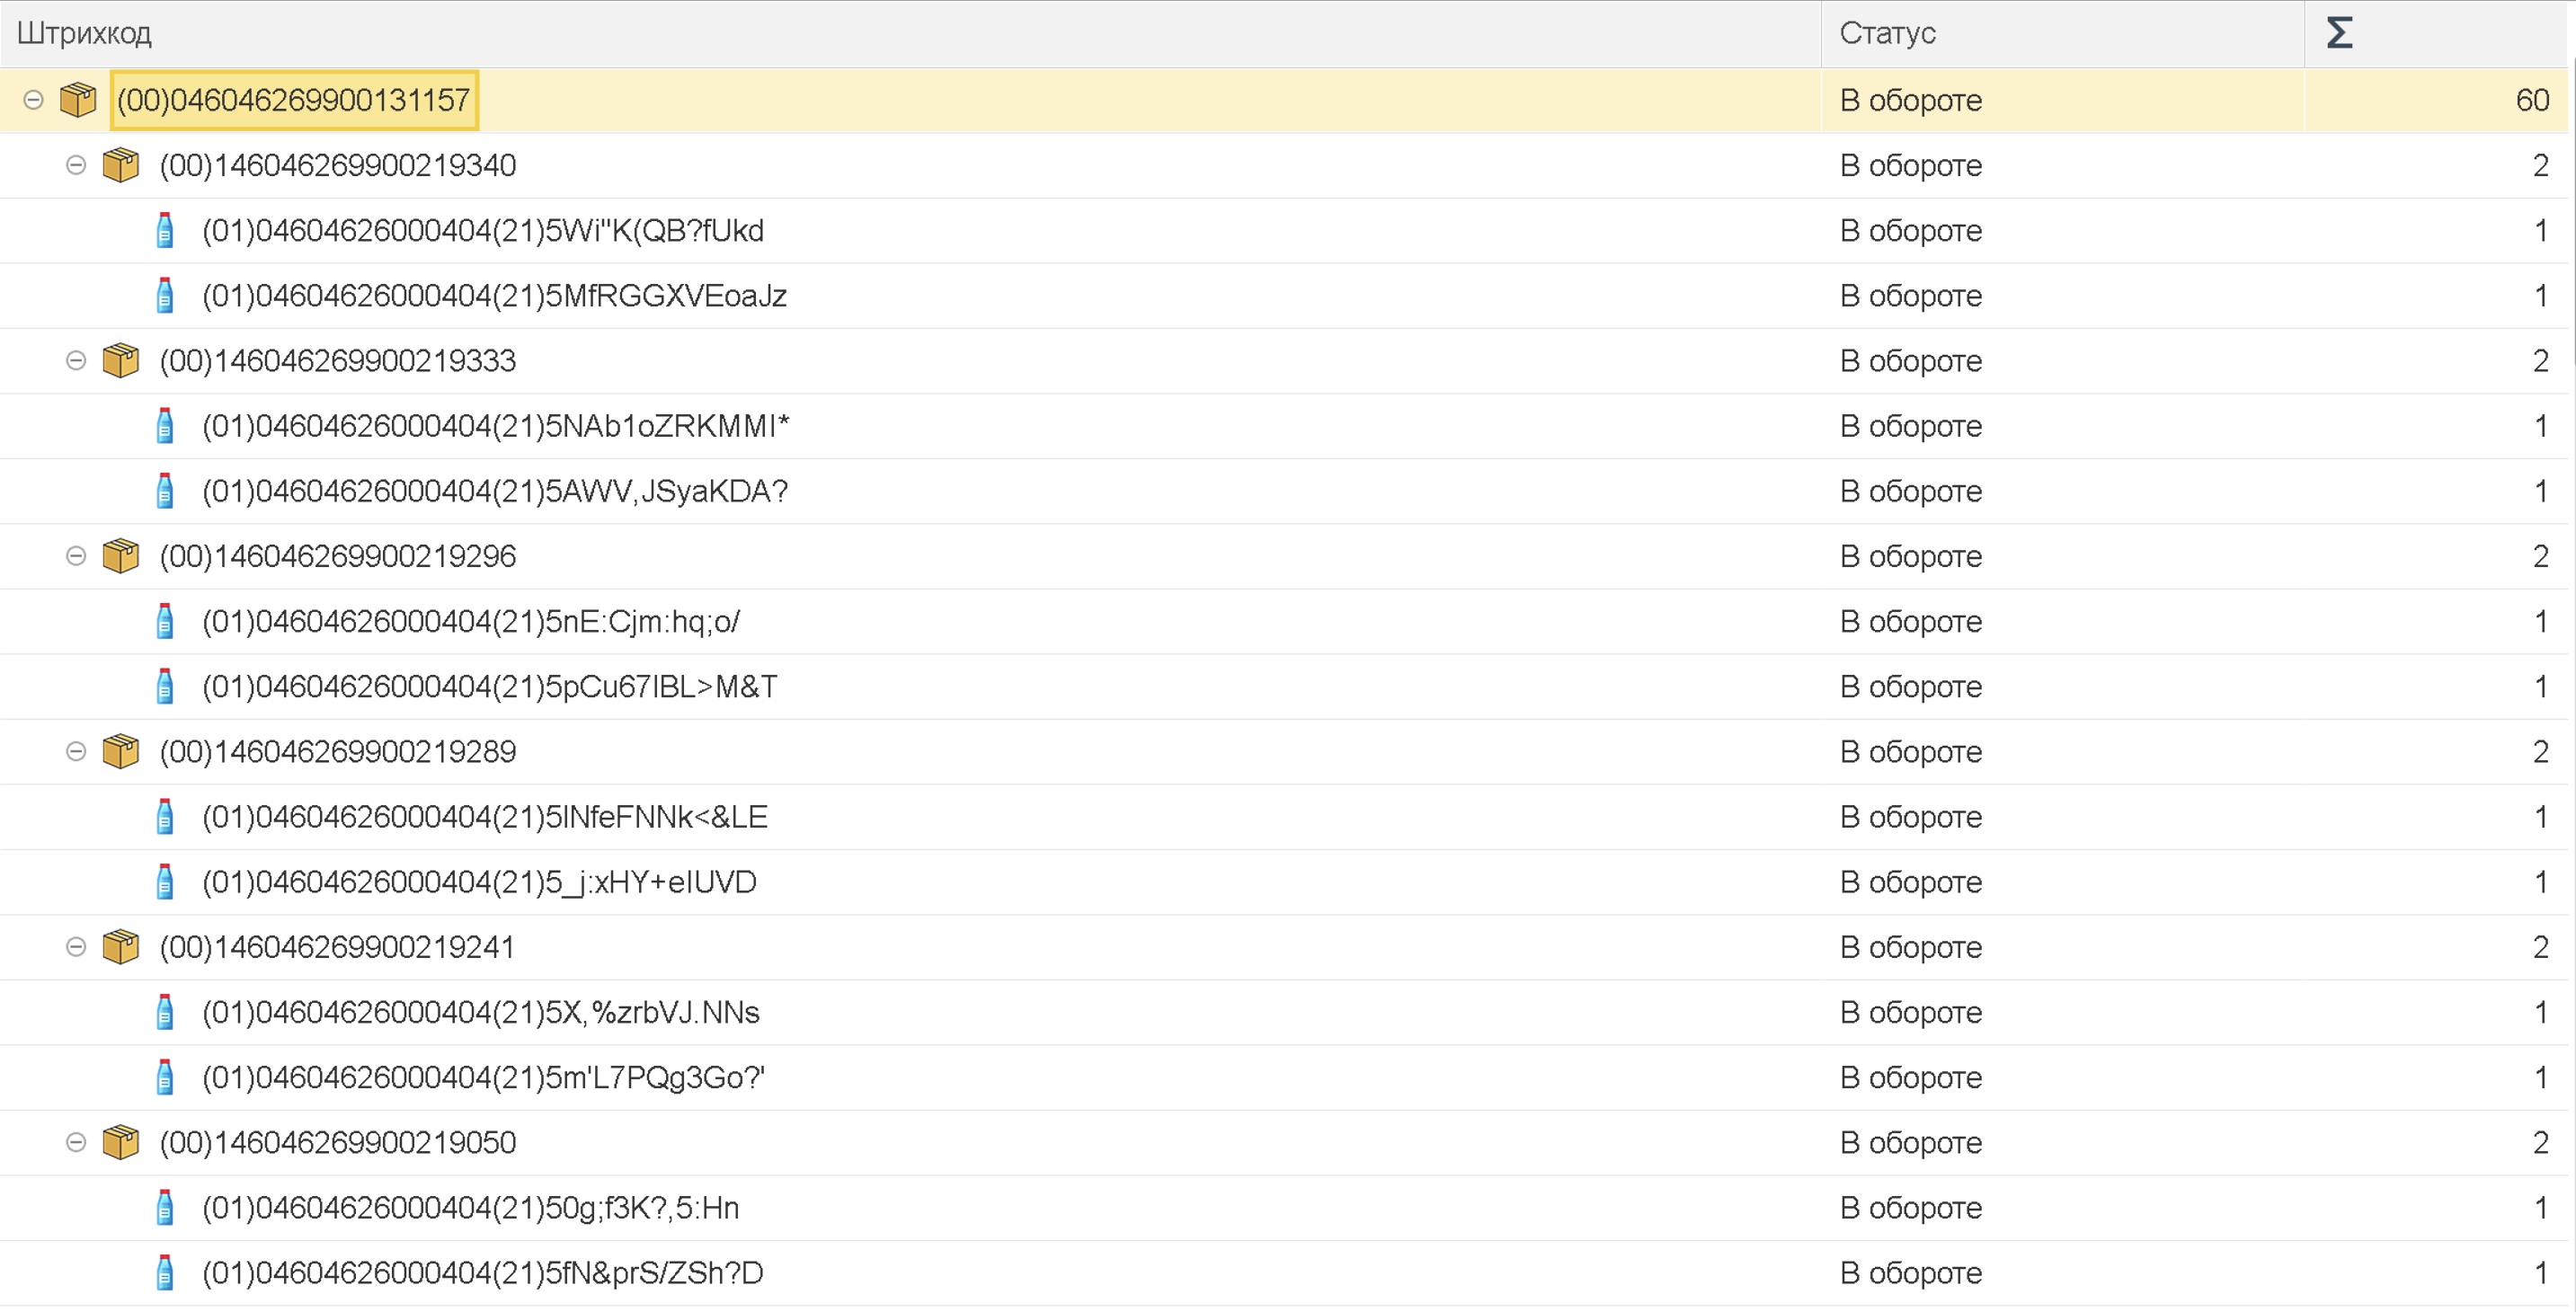Screen dimensions: 2576x1312
Task: Collapse package 146046269900219340
Action: point(76,165)
